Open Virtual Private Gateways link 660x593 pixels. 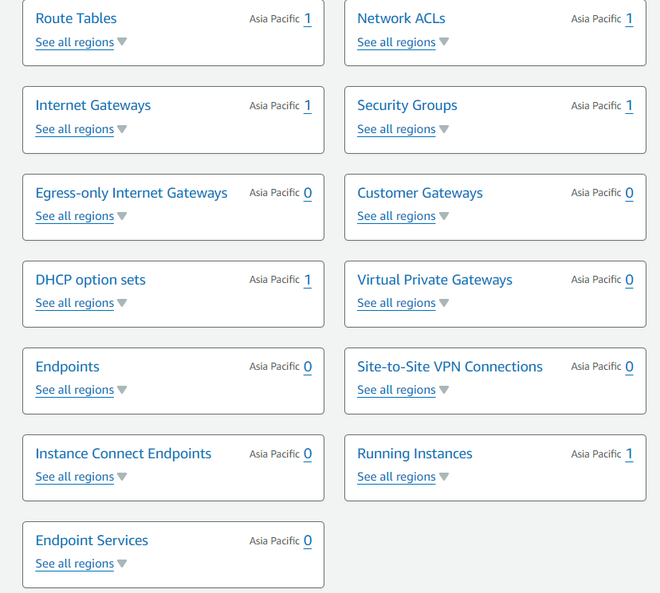coord(435,280)
